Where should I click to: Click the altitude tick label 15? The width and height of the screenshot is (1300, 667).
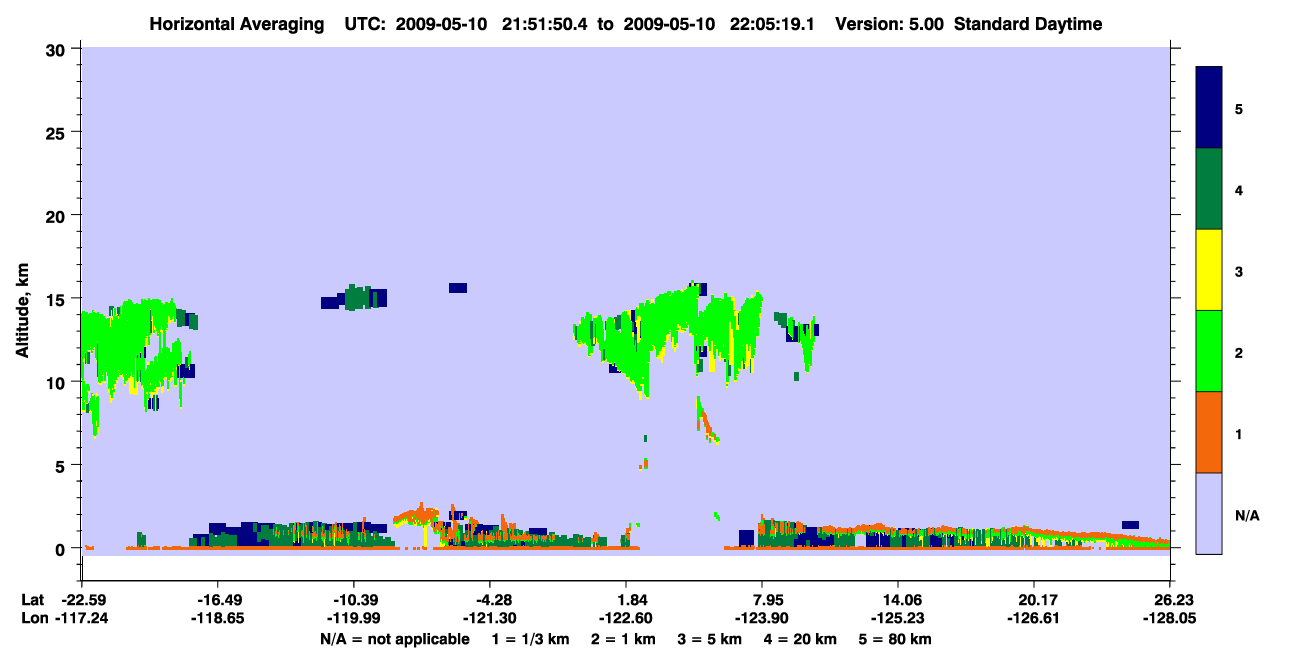tap(57, 298)
